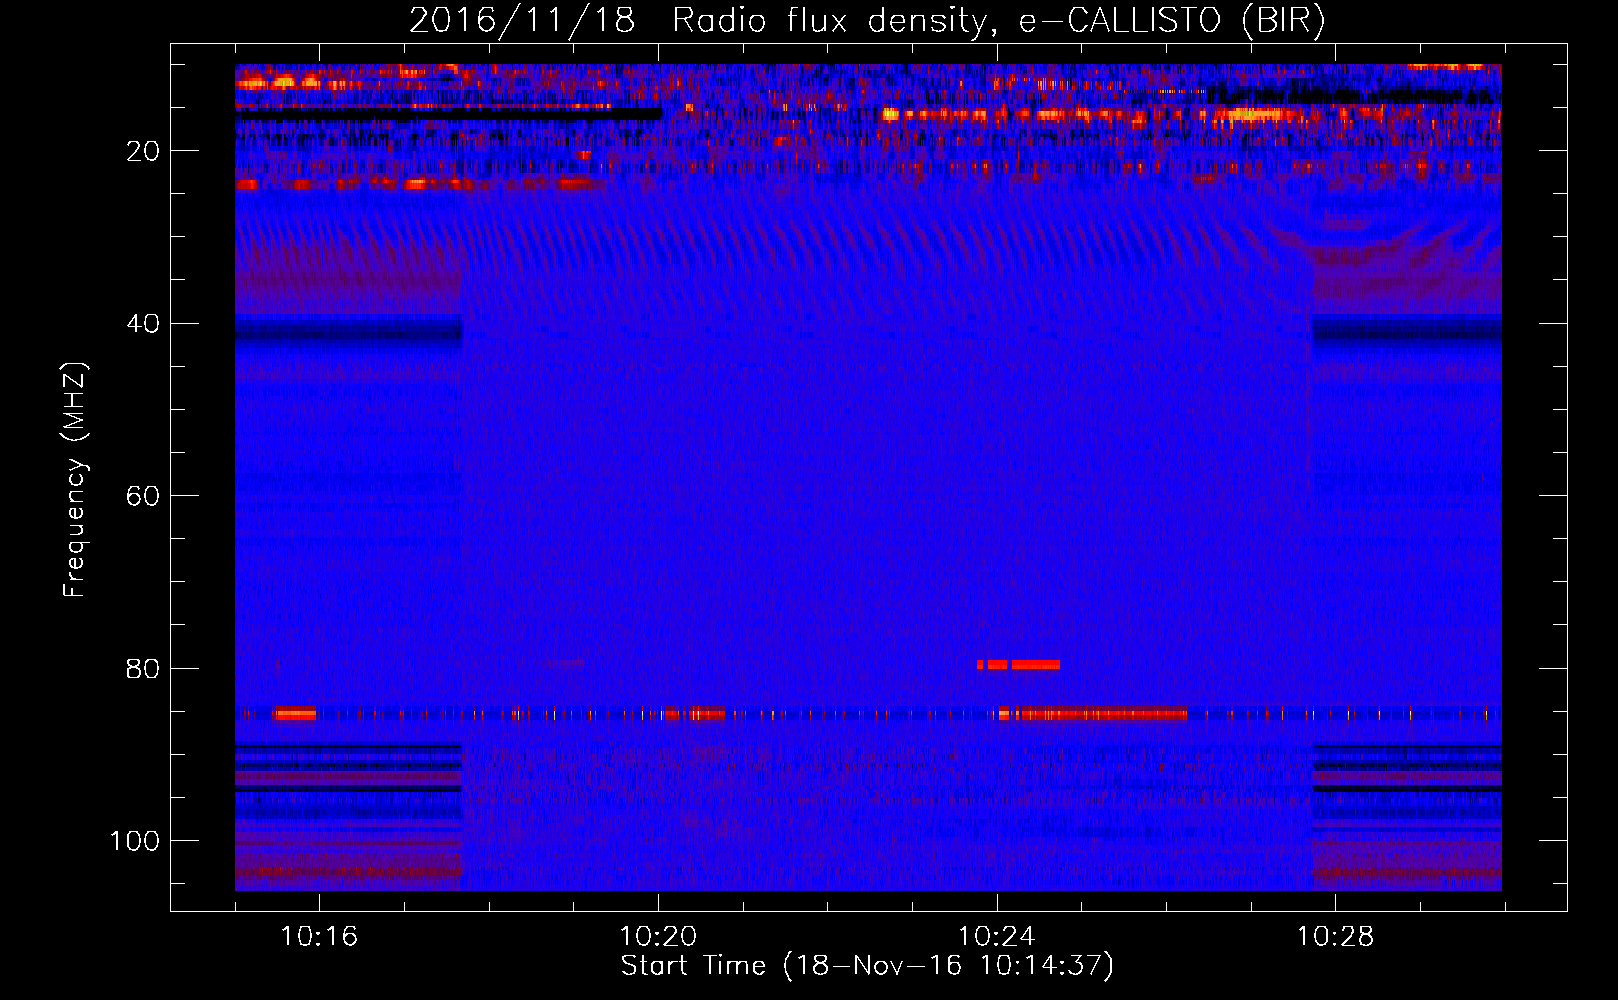Click the 'Start Time (18-Nov-16 10:14:37)' label
The height and width of the screenshot is (1000, 1618).
pyautogui.click(x=867, y=966)
